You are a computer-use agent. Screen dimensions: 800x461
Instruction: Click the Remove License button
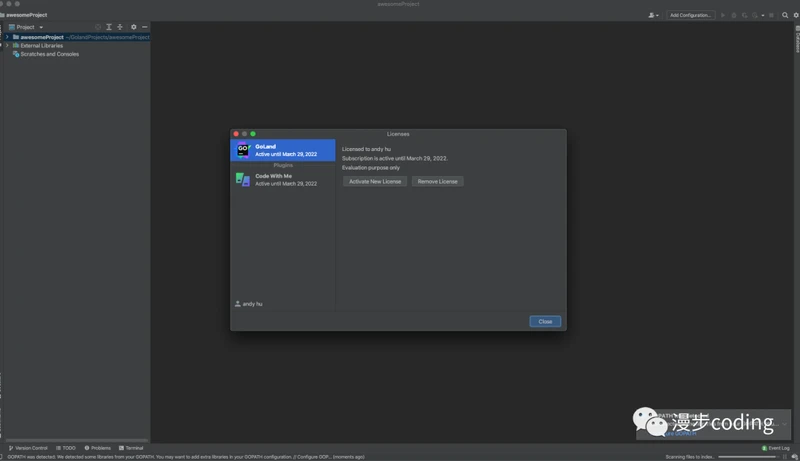(x=437, y=181)
